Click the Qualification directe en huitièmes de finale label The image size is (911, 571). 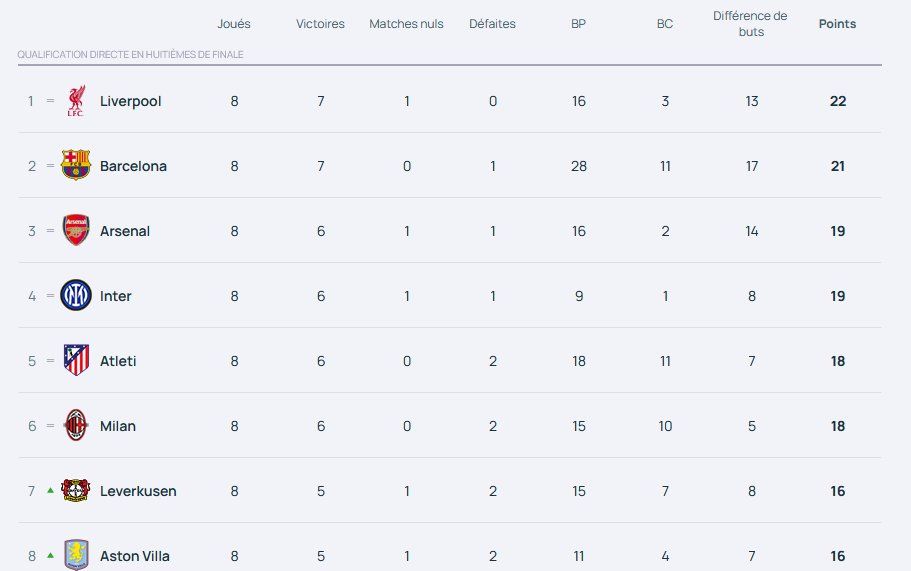pos(130,55)
